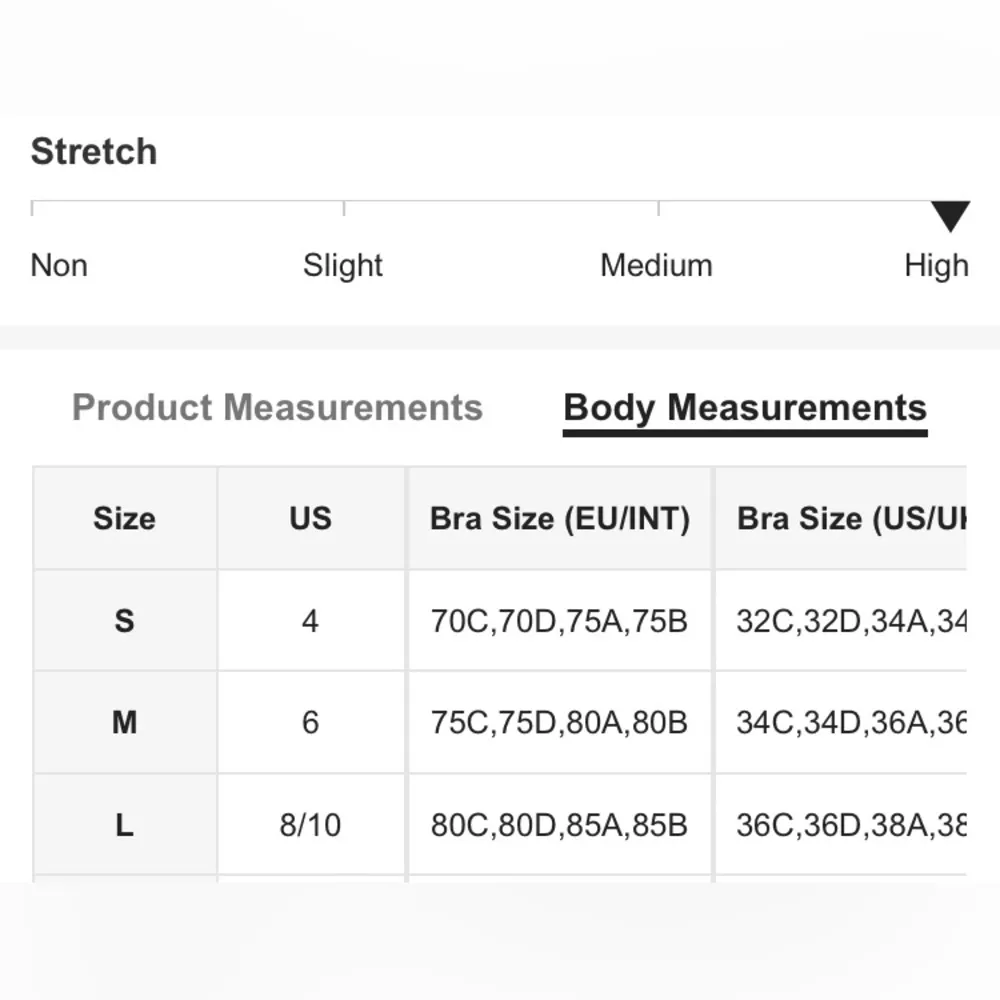1000x1000 pixels.
Task: Select the Body Measurements tab
Action: [x=745, y=408]
